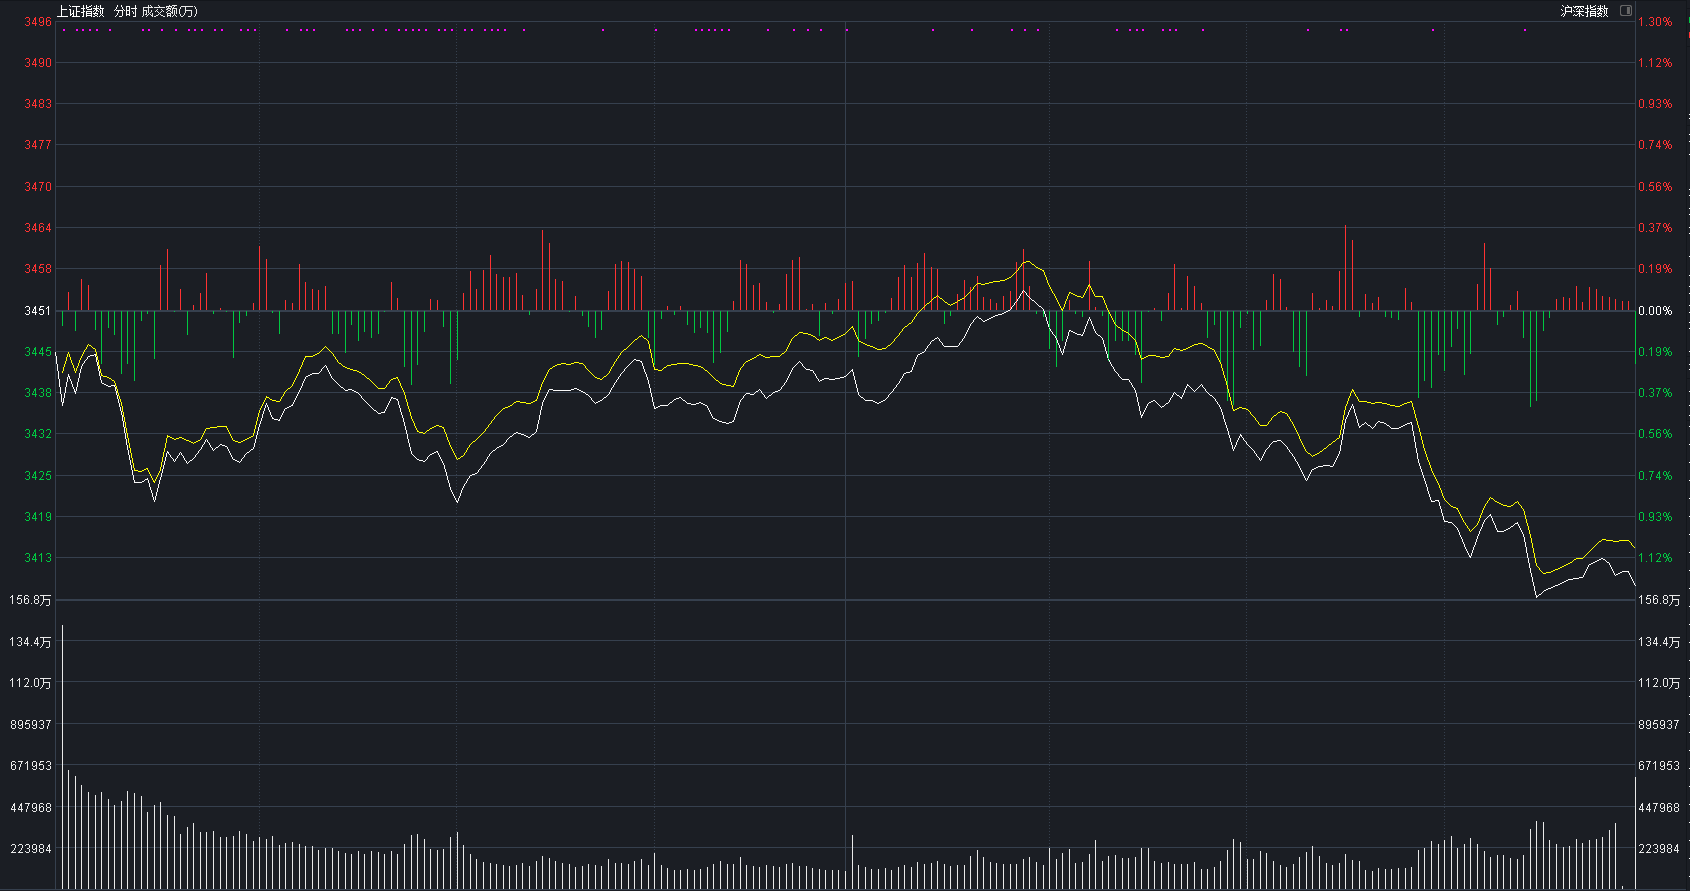Viewport: 1690px width, 891px height.
Task: Click the 134.4万 volume label on left axis
Action: (31, 642)
